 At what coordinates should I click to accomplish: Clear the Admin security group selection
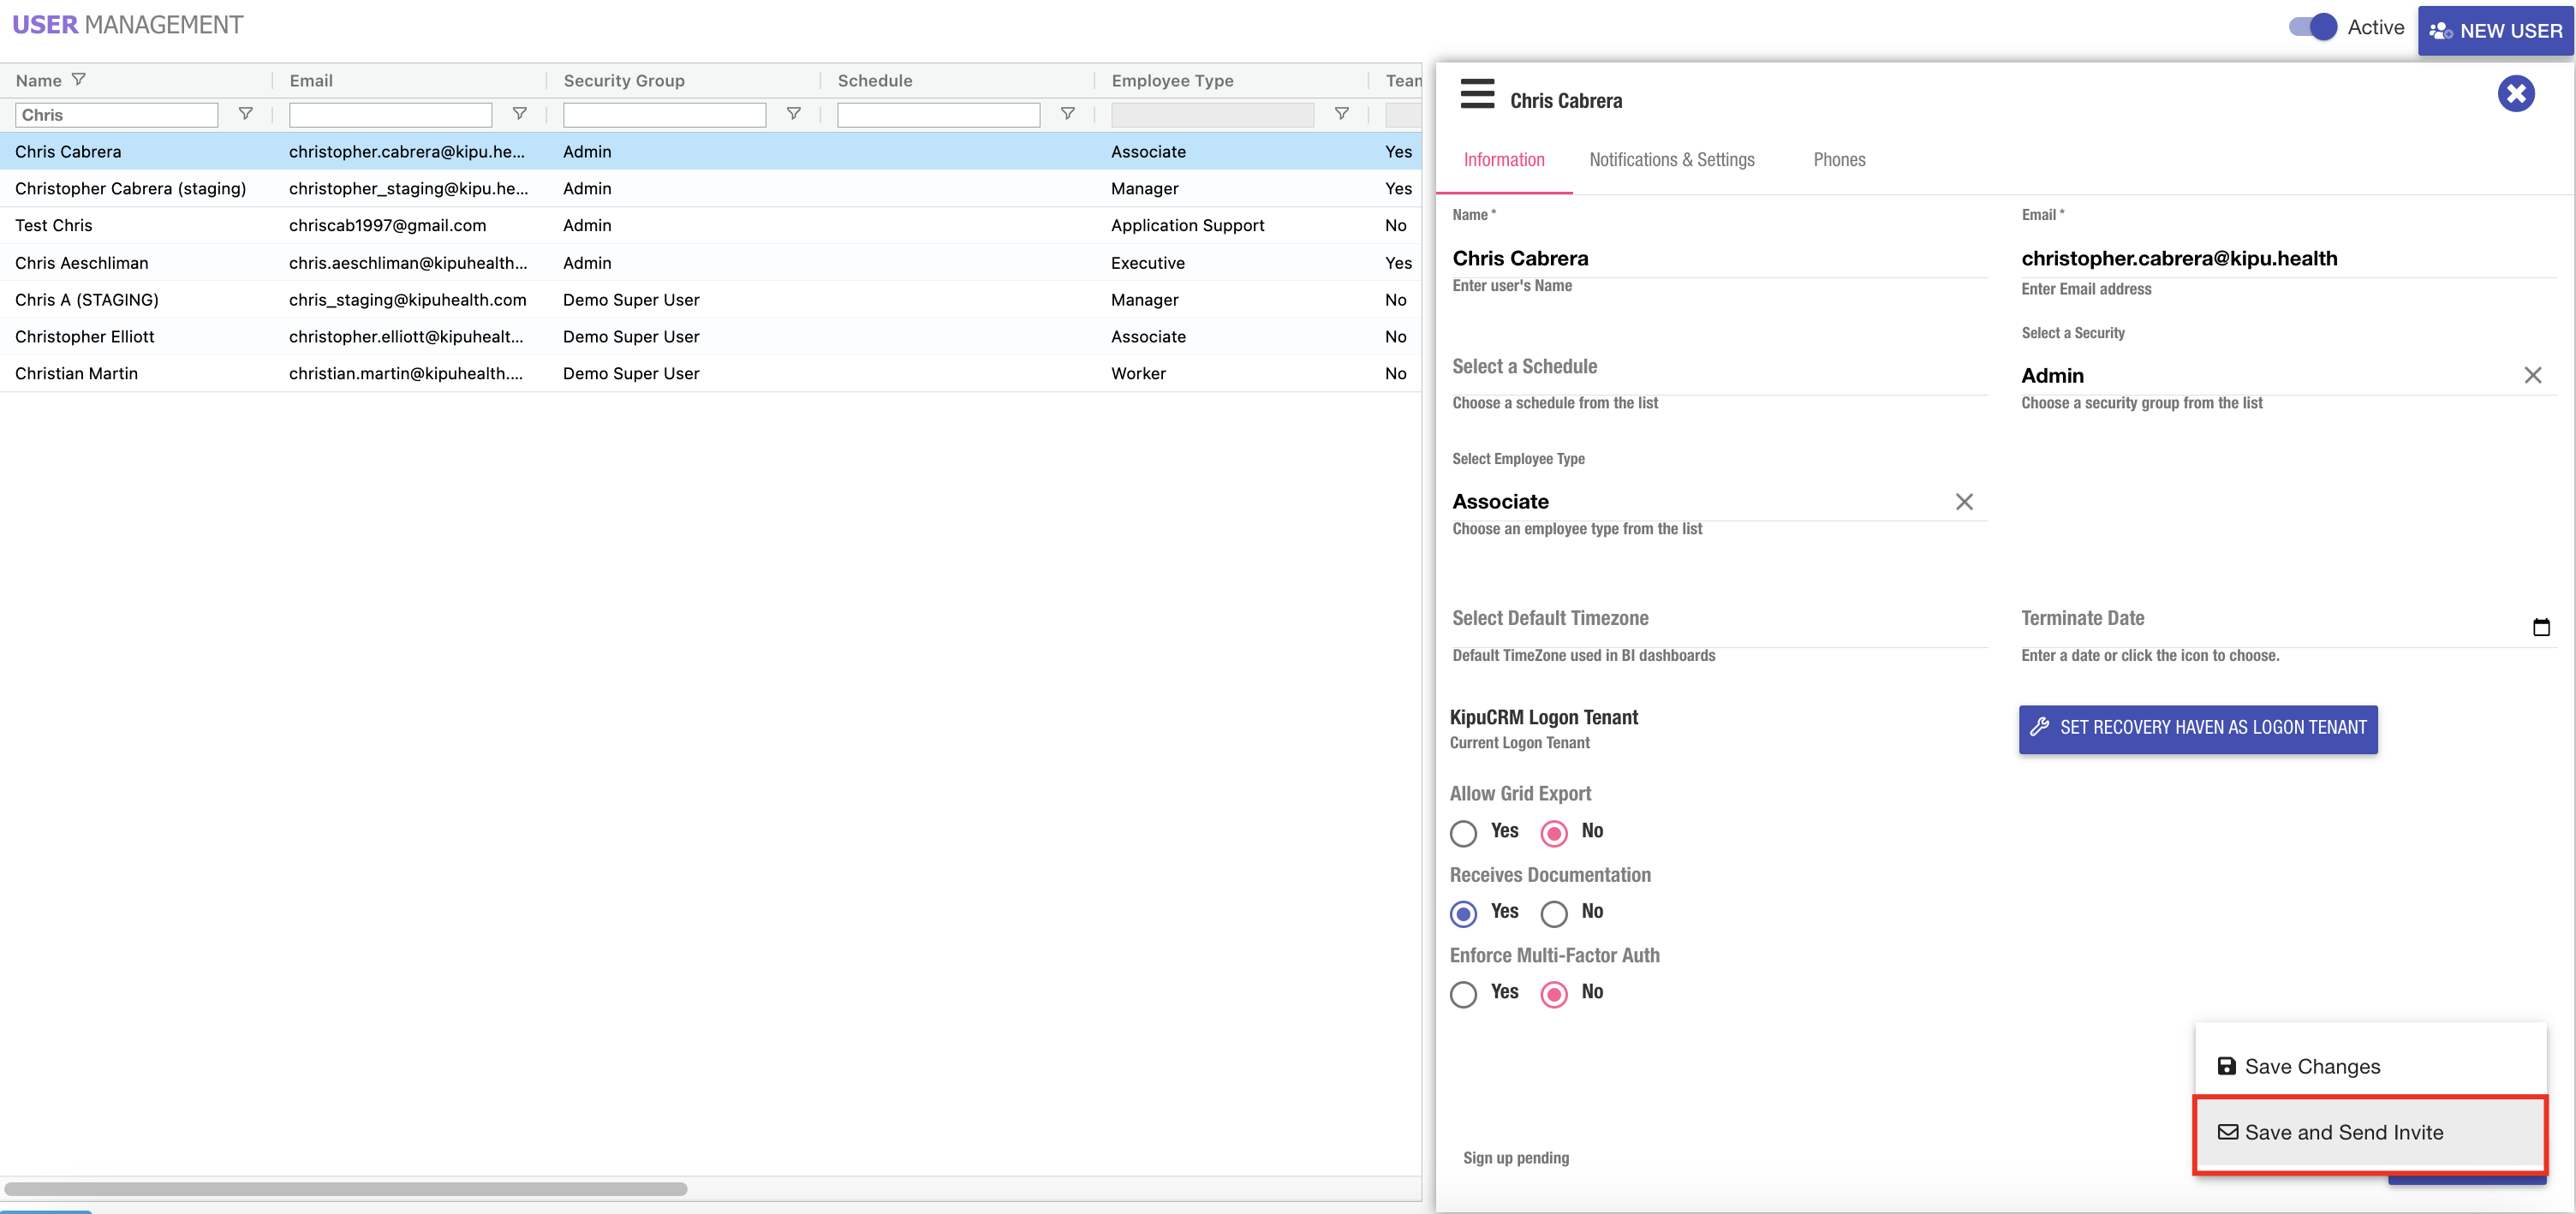tap(2532, 375)
